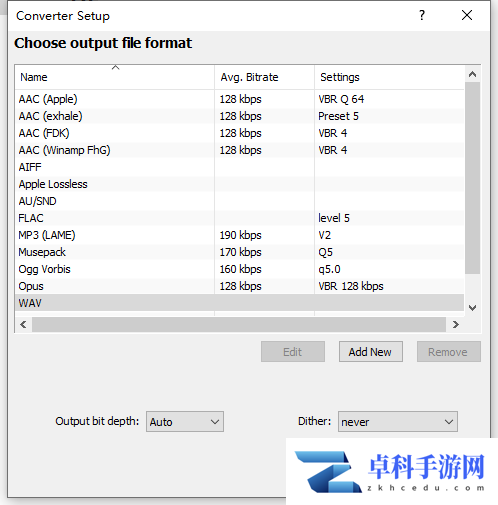Click the horizontal scroll left arrow

(x=23, y=324)
